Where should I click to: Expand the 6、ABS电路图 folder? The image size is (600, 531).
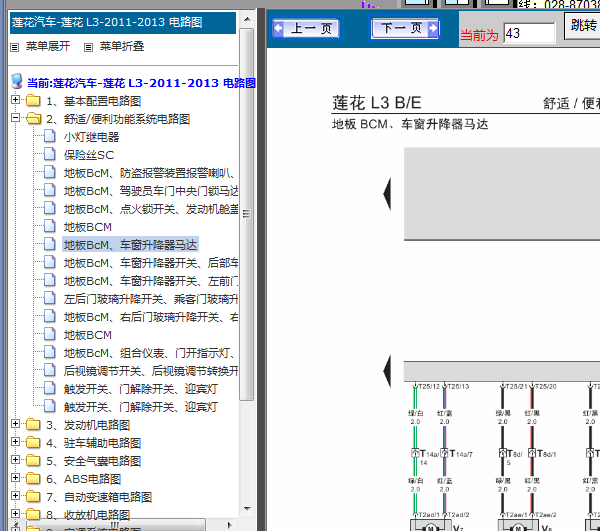click(x=15, y=477)
